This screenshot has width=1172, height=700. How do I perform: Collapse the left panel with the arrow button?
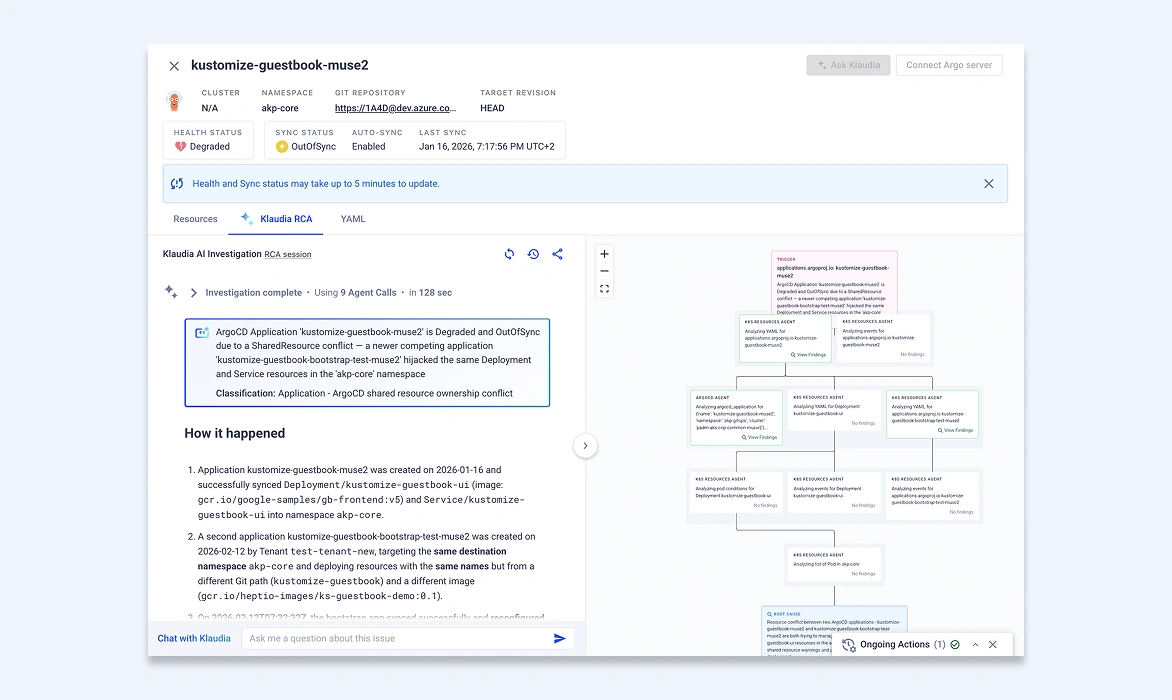[x=585, y=446]
